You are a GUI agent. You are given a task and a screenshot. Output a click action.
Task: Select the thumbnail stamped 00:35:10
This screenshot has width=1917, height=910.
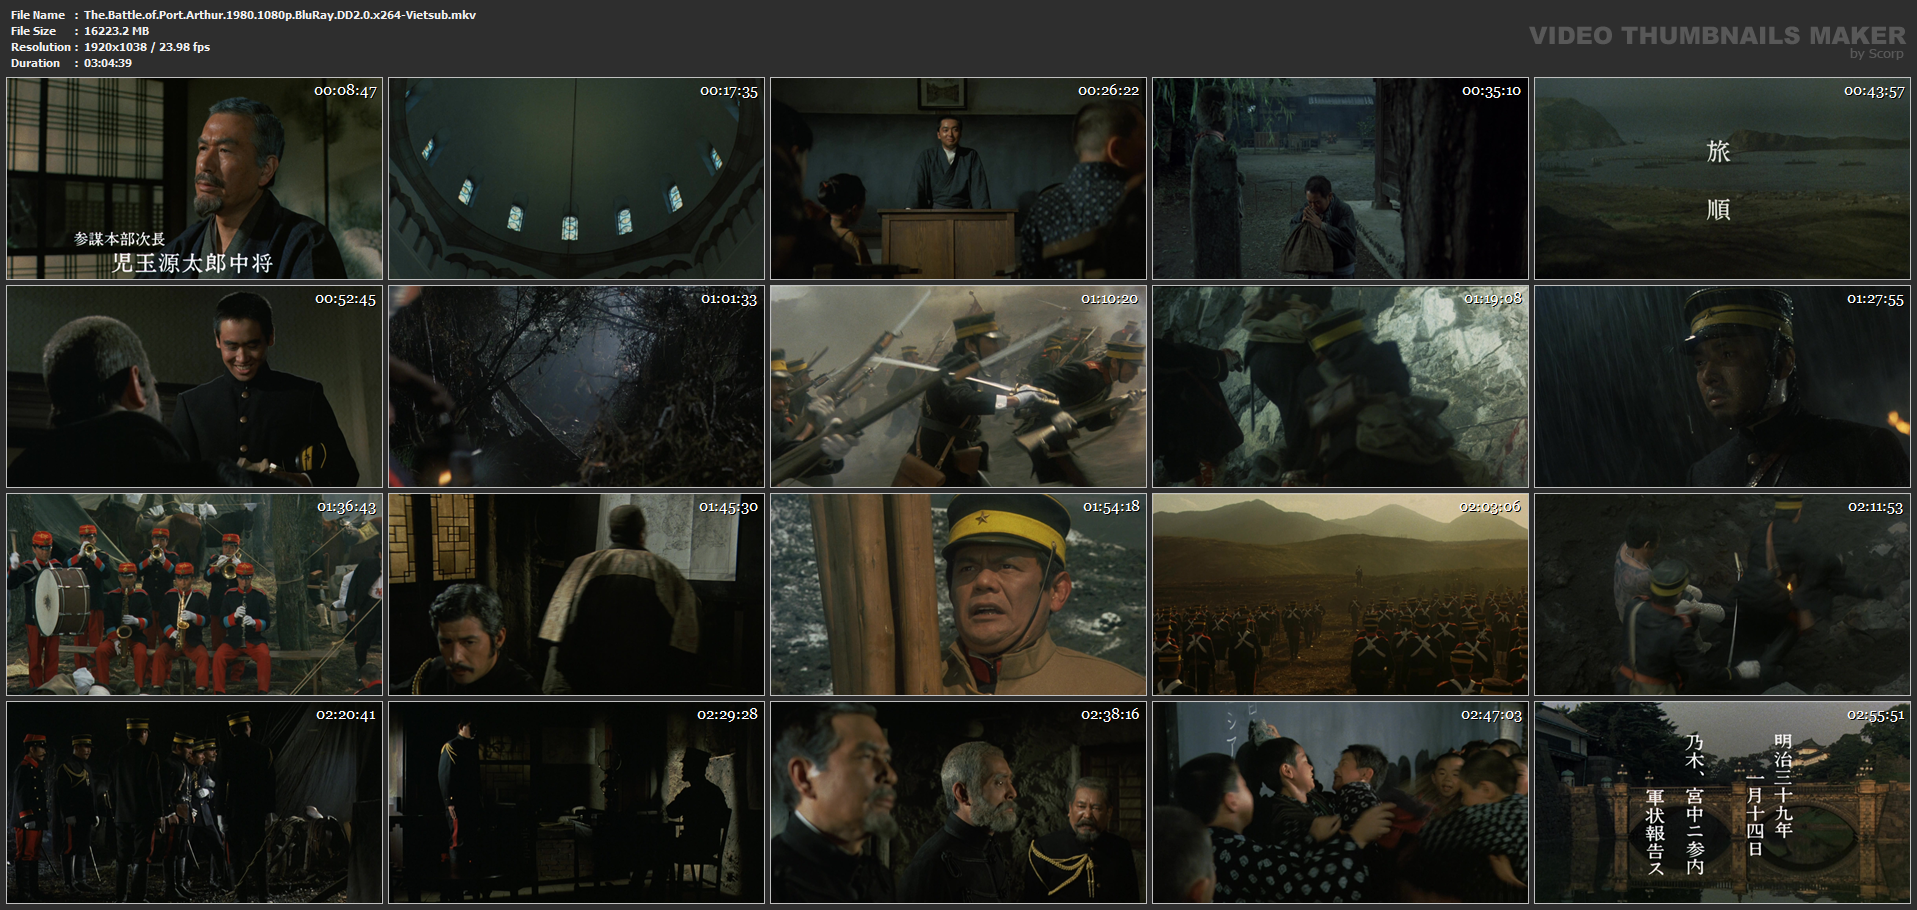point(1341,179)
